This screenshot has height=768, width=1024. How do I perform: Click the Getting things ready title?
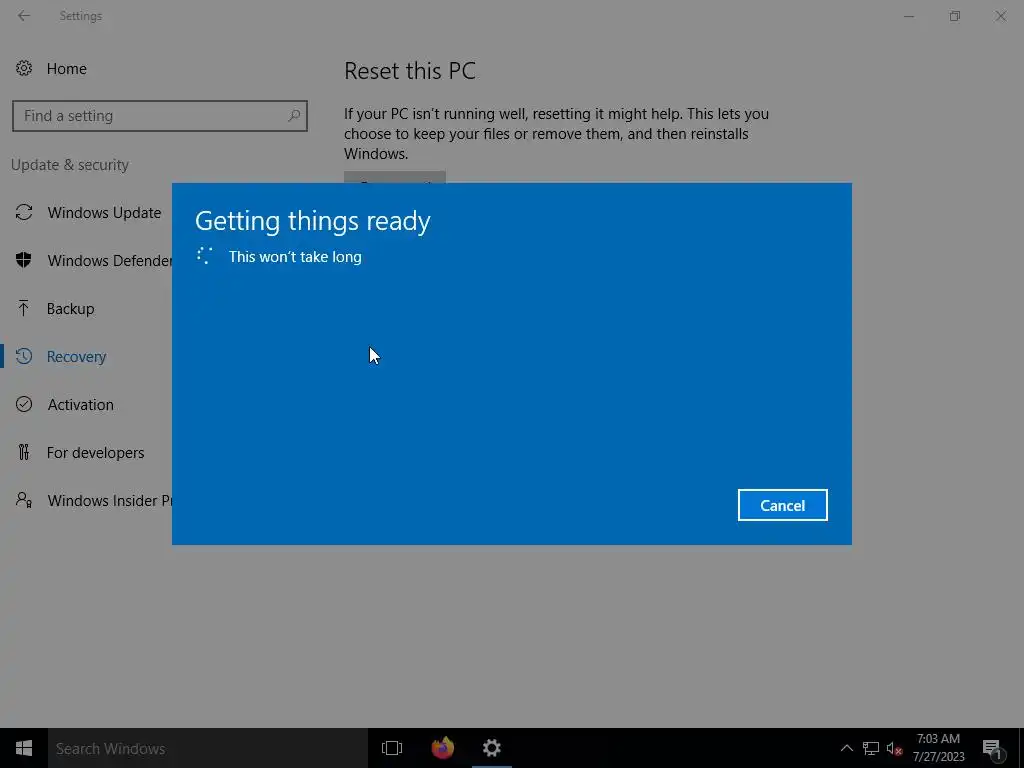(x=313, y=221)
